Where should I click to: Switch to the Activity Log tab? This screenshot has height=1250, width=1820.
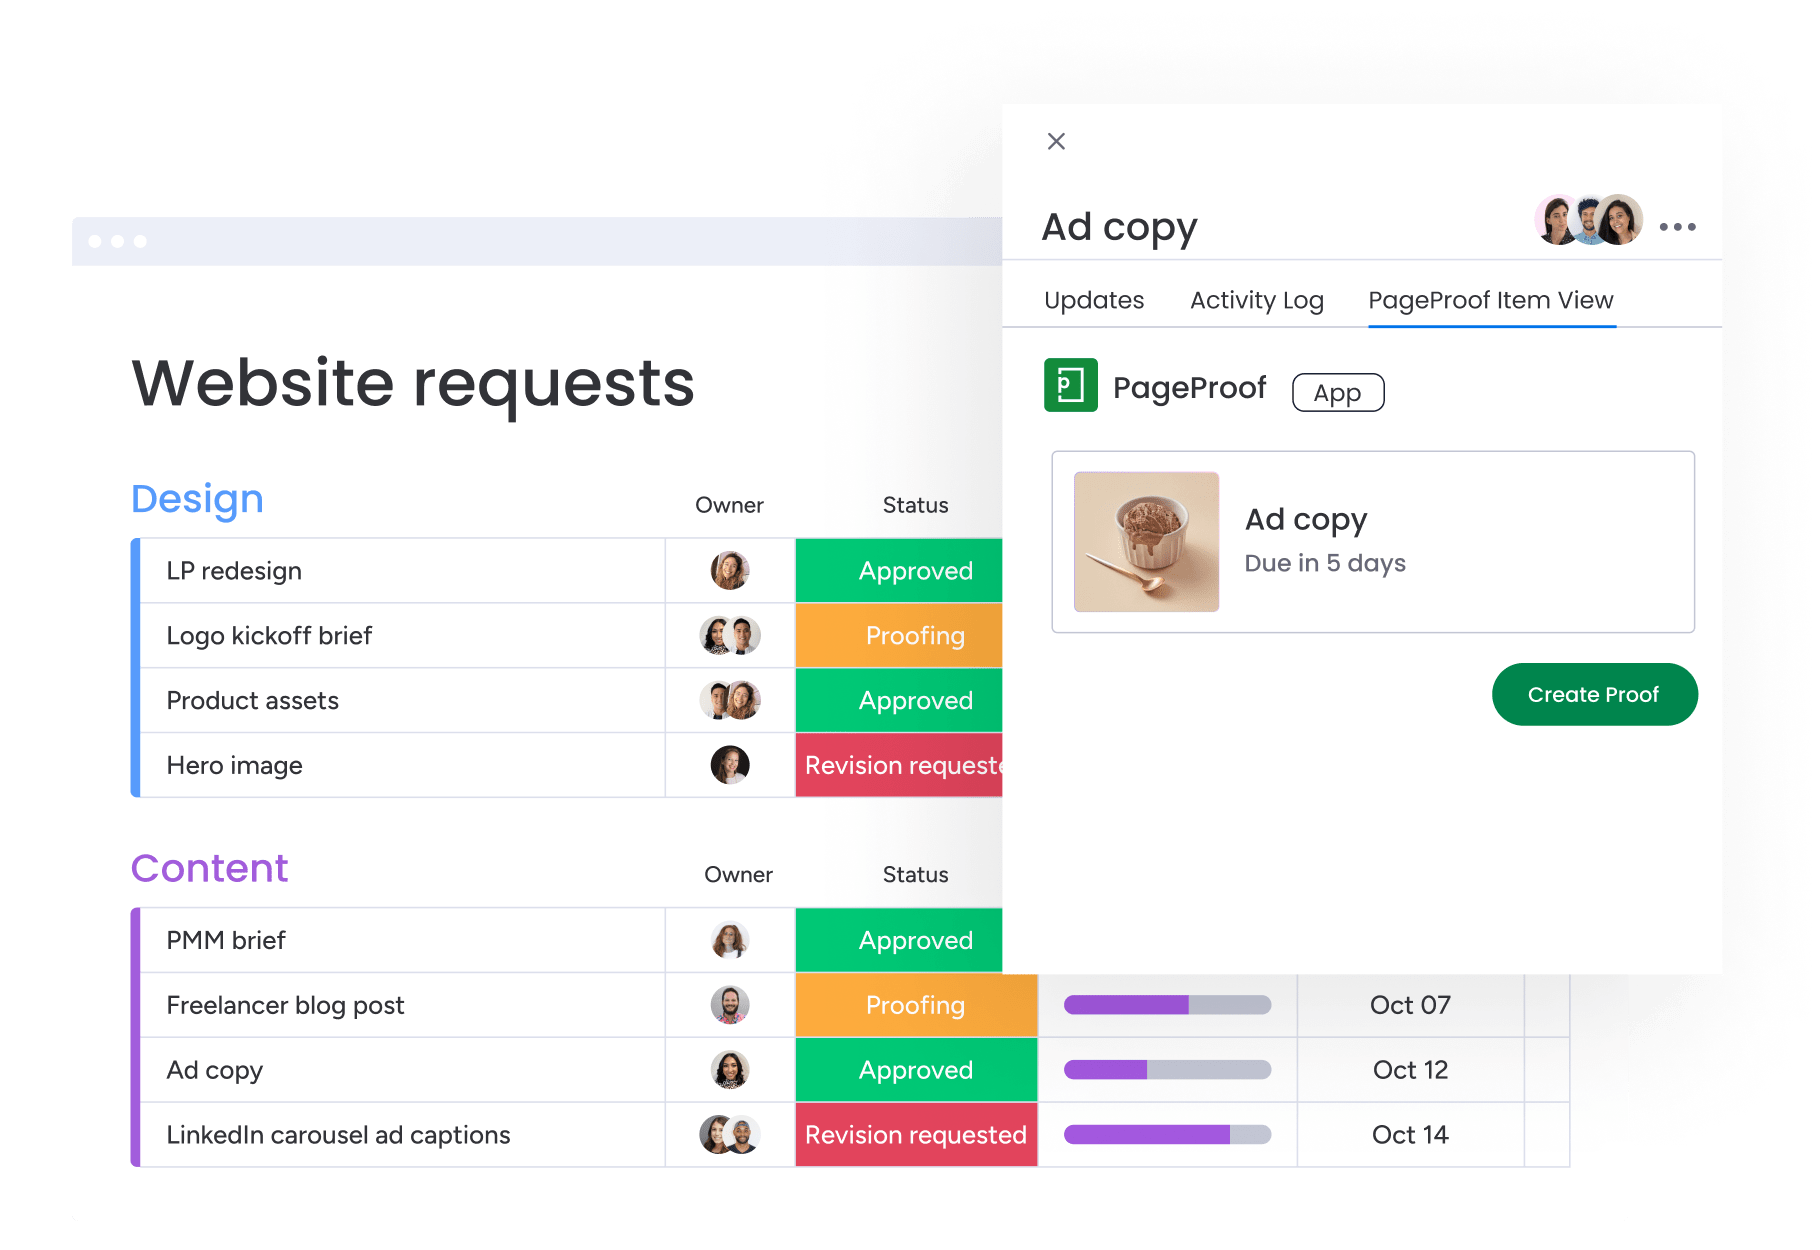(1256, 300)
